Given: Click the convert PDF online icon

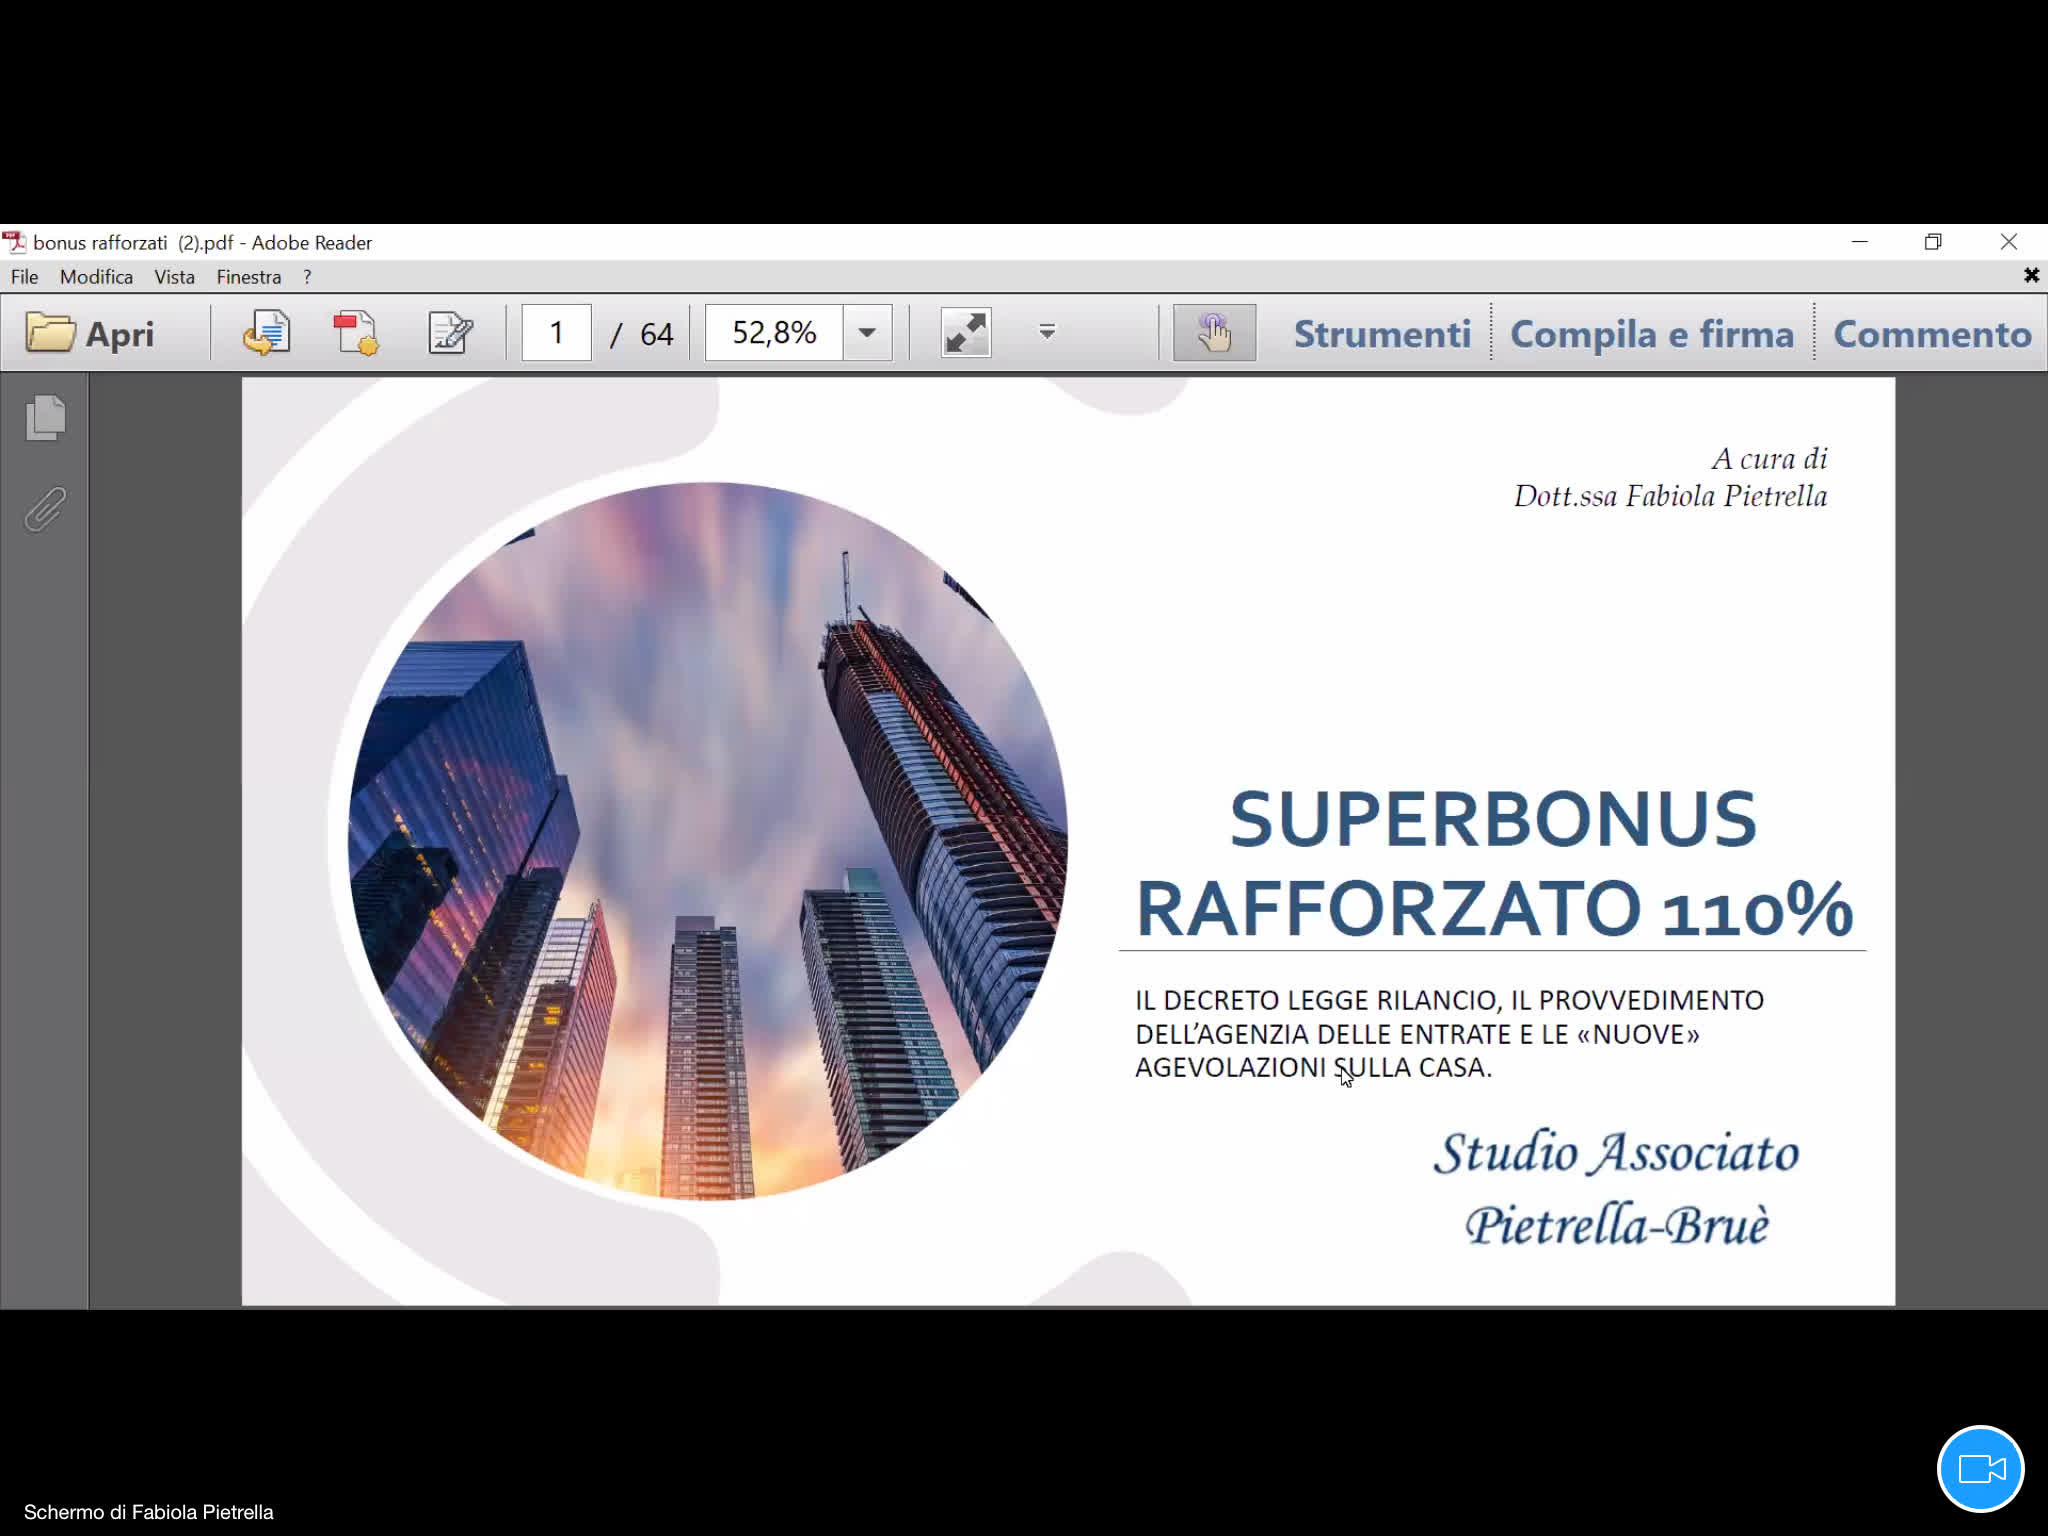Looking at the screenshot, I should 266,333.
